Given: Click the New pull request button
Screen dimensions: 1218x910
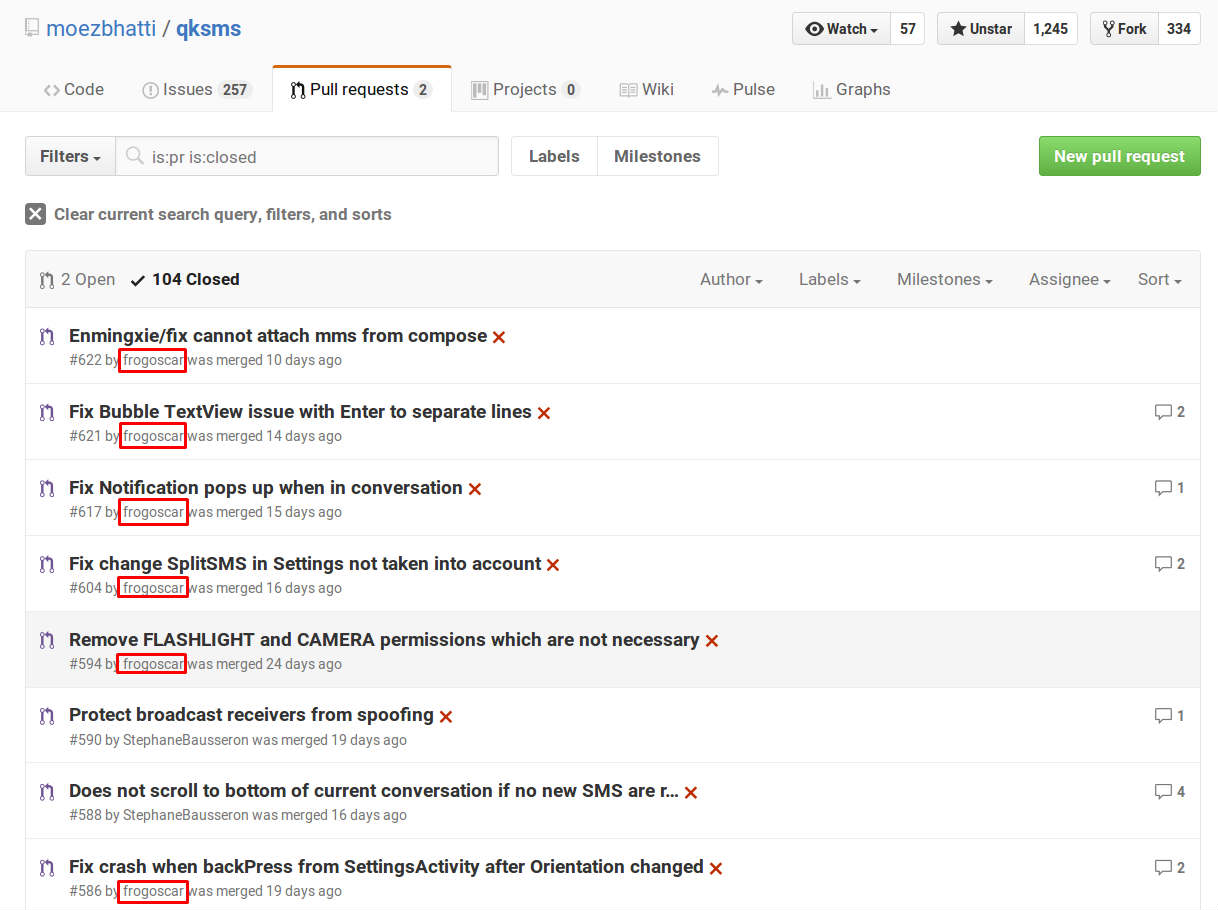Looking at the screenshot, I should coord(1119,157).
